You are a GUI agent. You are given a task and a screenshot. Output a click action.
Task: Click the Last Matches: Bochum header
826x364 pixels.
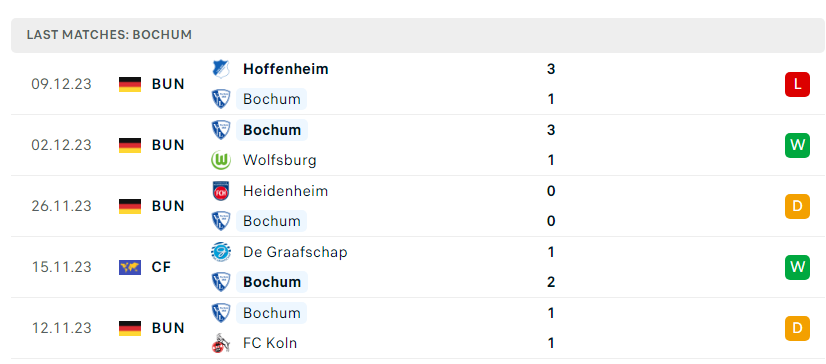pyautogui.click(x=109, y=35)
